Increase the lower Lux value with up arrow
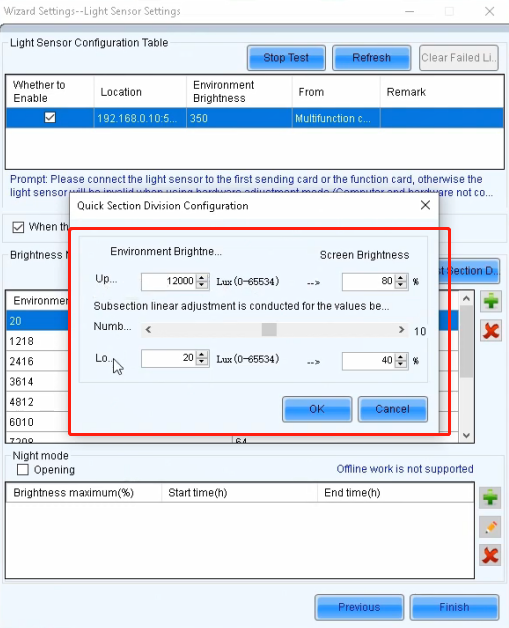This screenshot has height=628, width=509. point(203,354)
